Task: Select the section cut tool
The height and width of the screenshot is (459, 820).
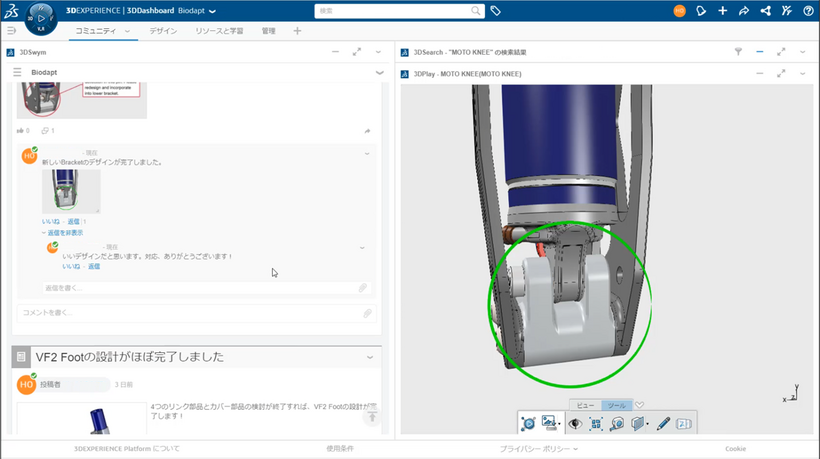Action: click(637, 423)
